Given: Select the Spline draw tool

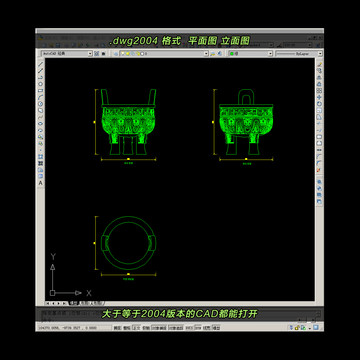Looking at the screenshot, I should (x=41, y=117).
